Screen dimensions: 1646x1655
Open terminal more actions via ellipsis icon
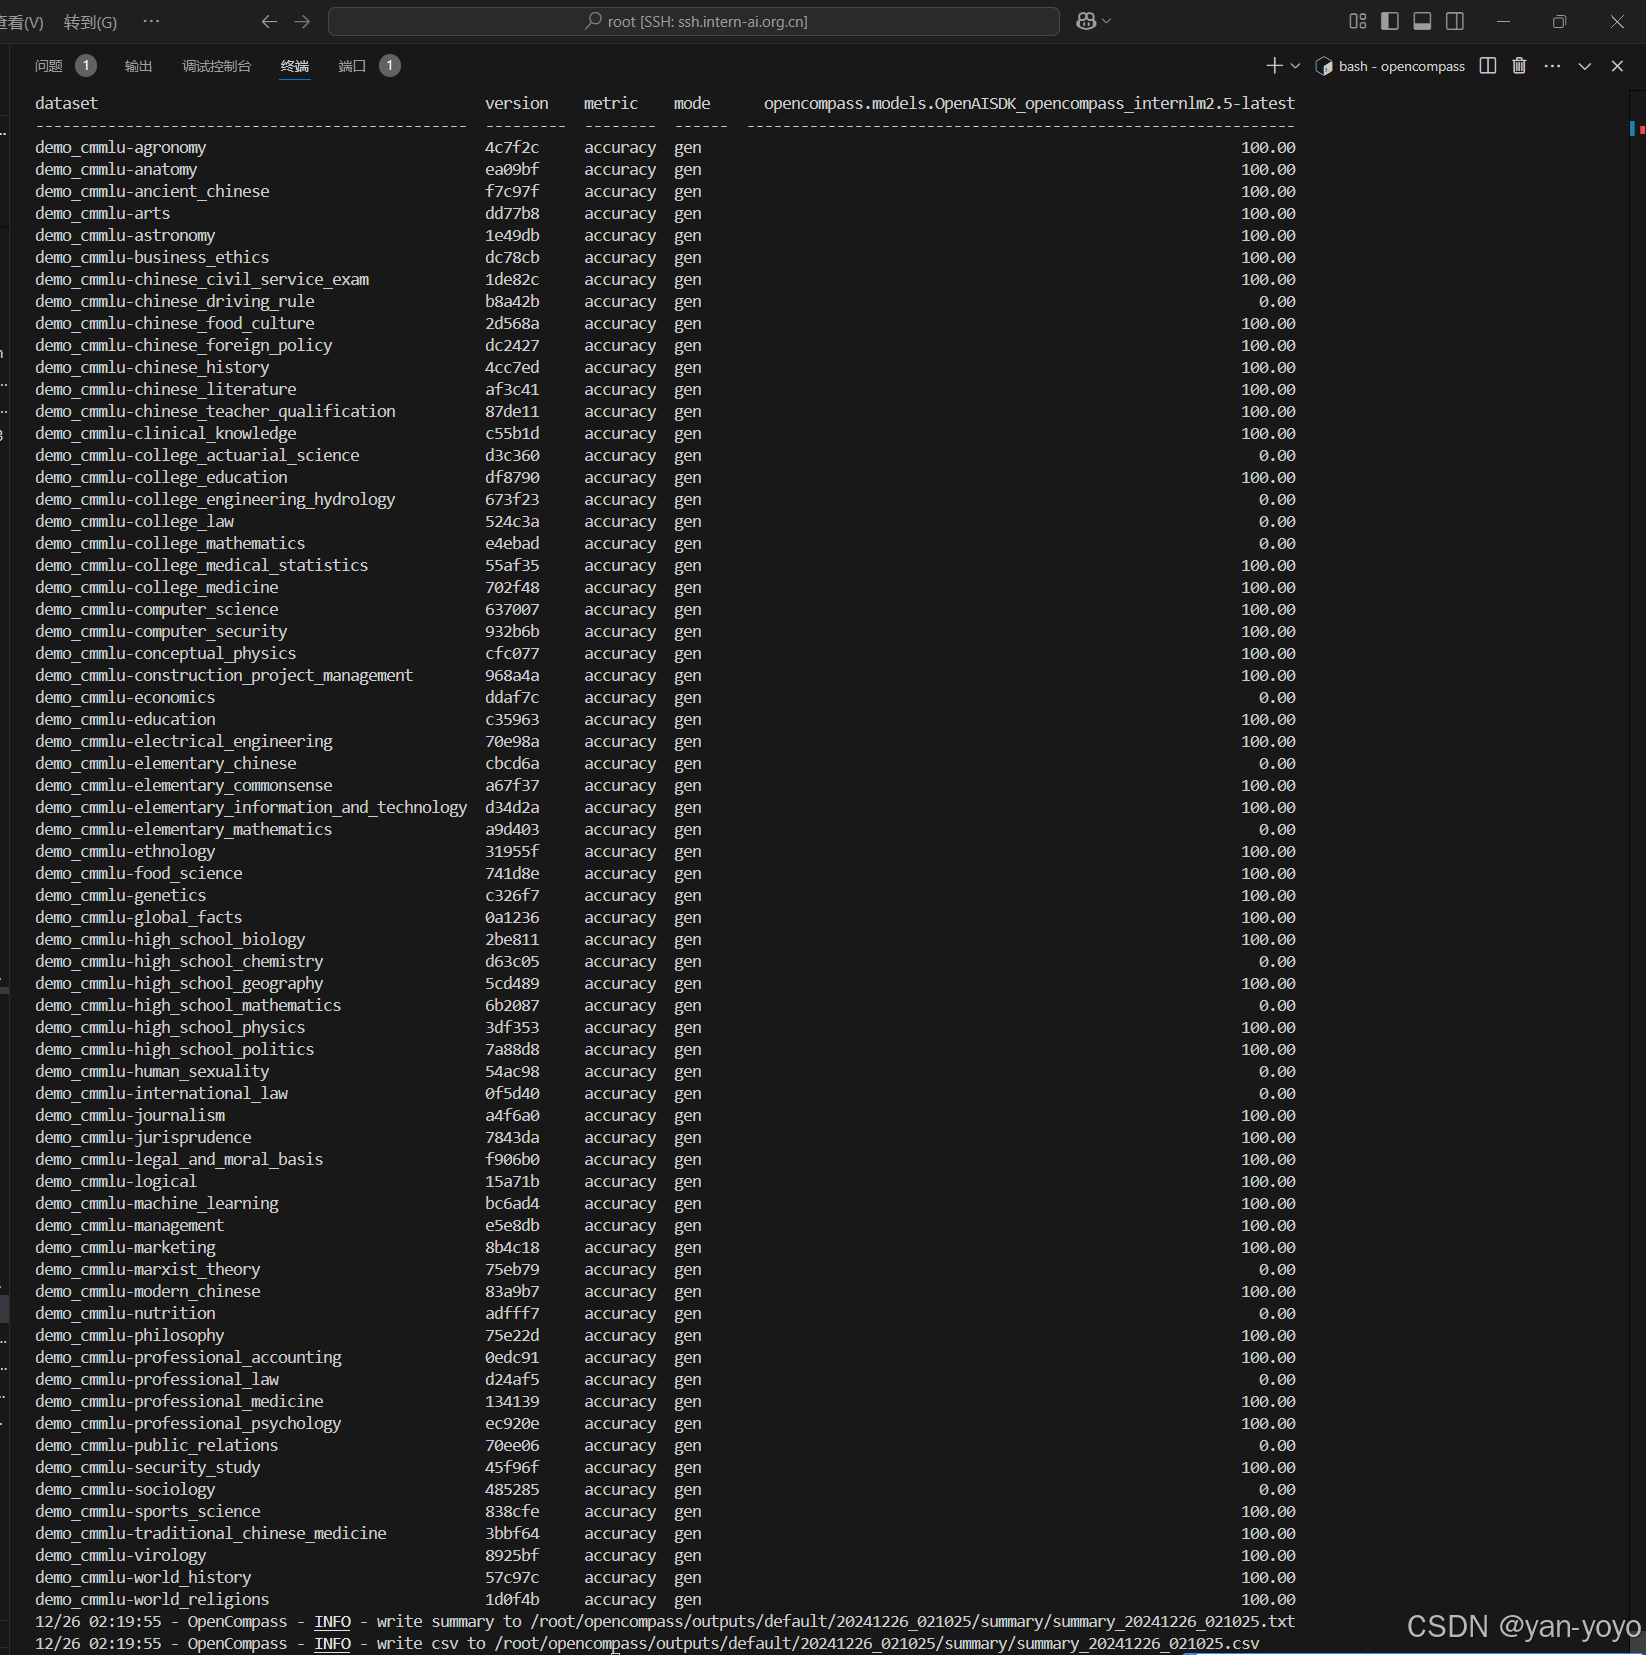[1551, 66]
